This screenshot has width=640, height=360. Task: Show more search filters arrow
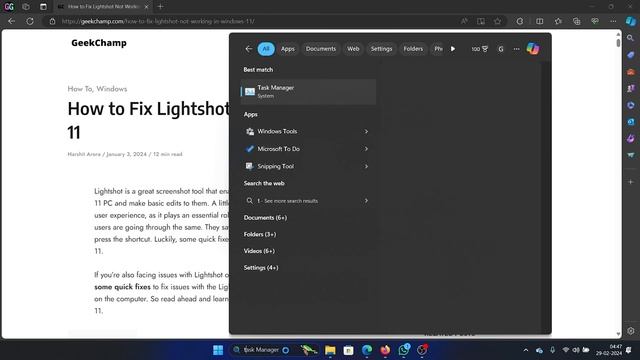453,49
